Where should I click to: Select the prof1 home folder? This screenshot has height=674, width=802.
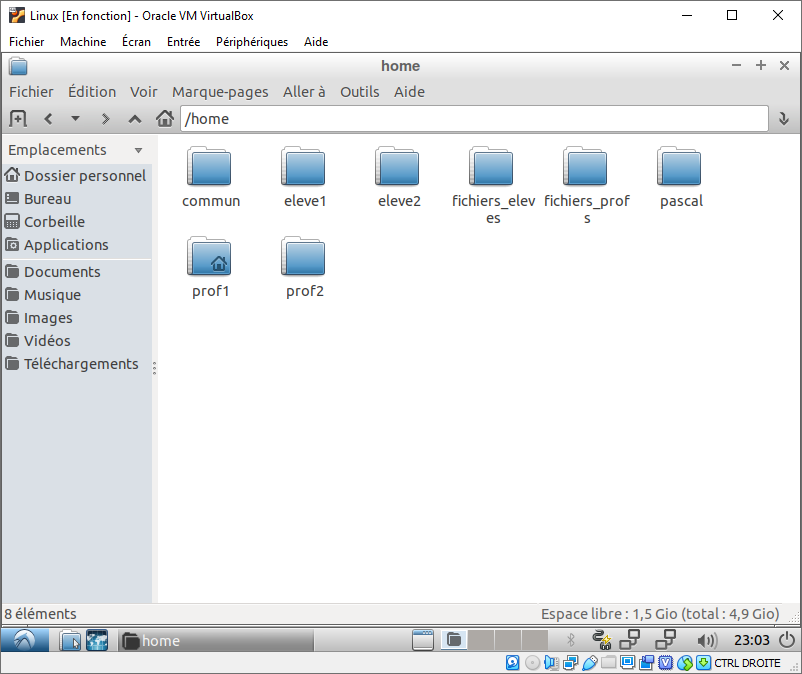210,267
